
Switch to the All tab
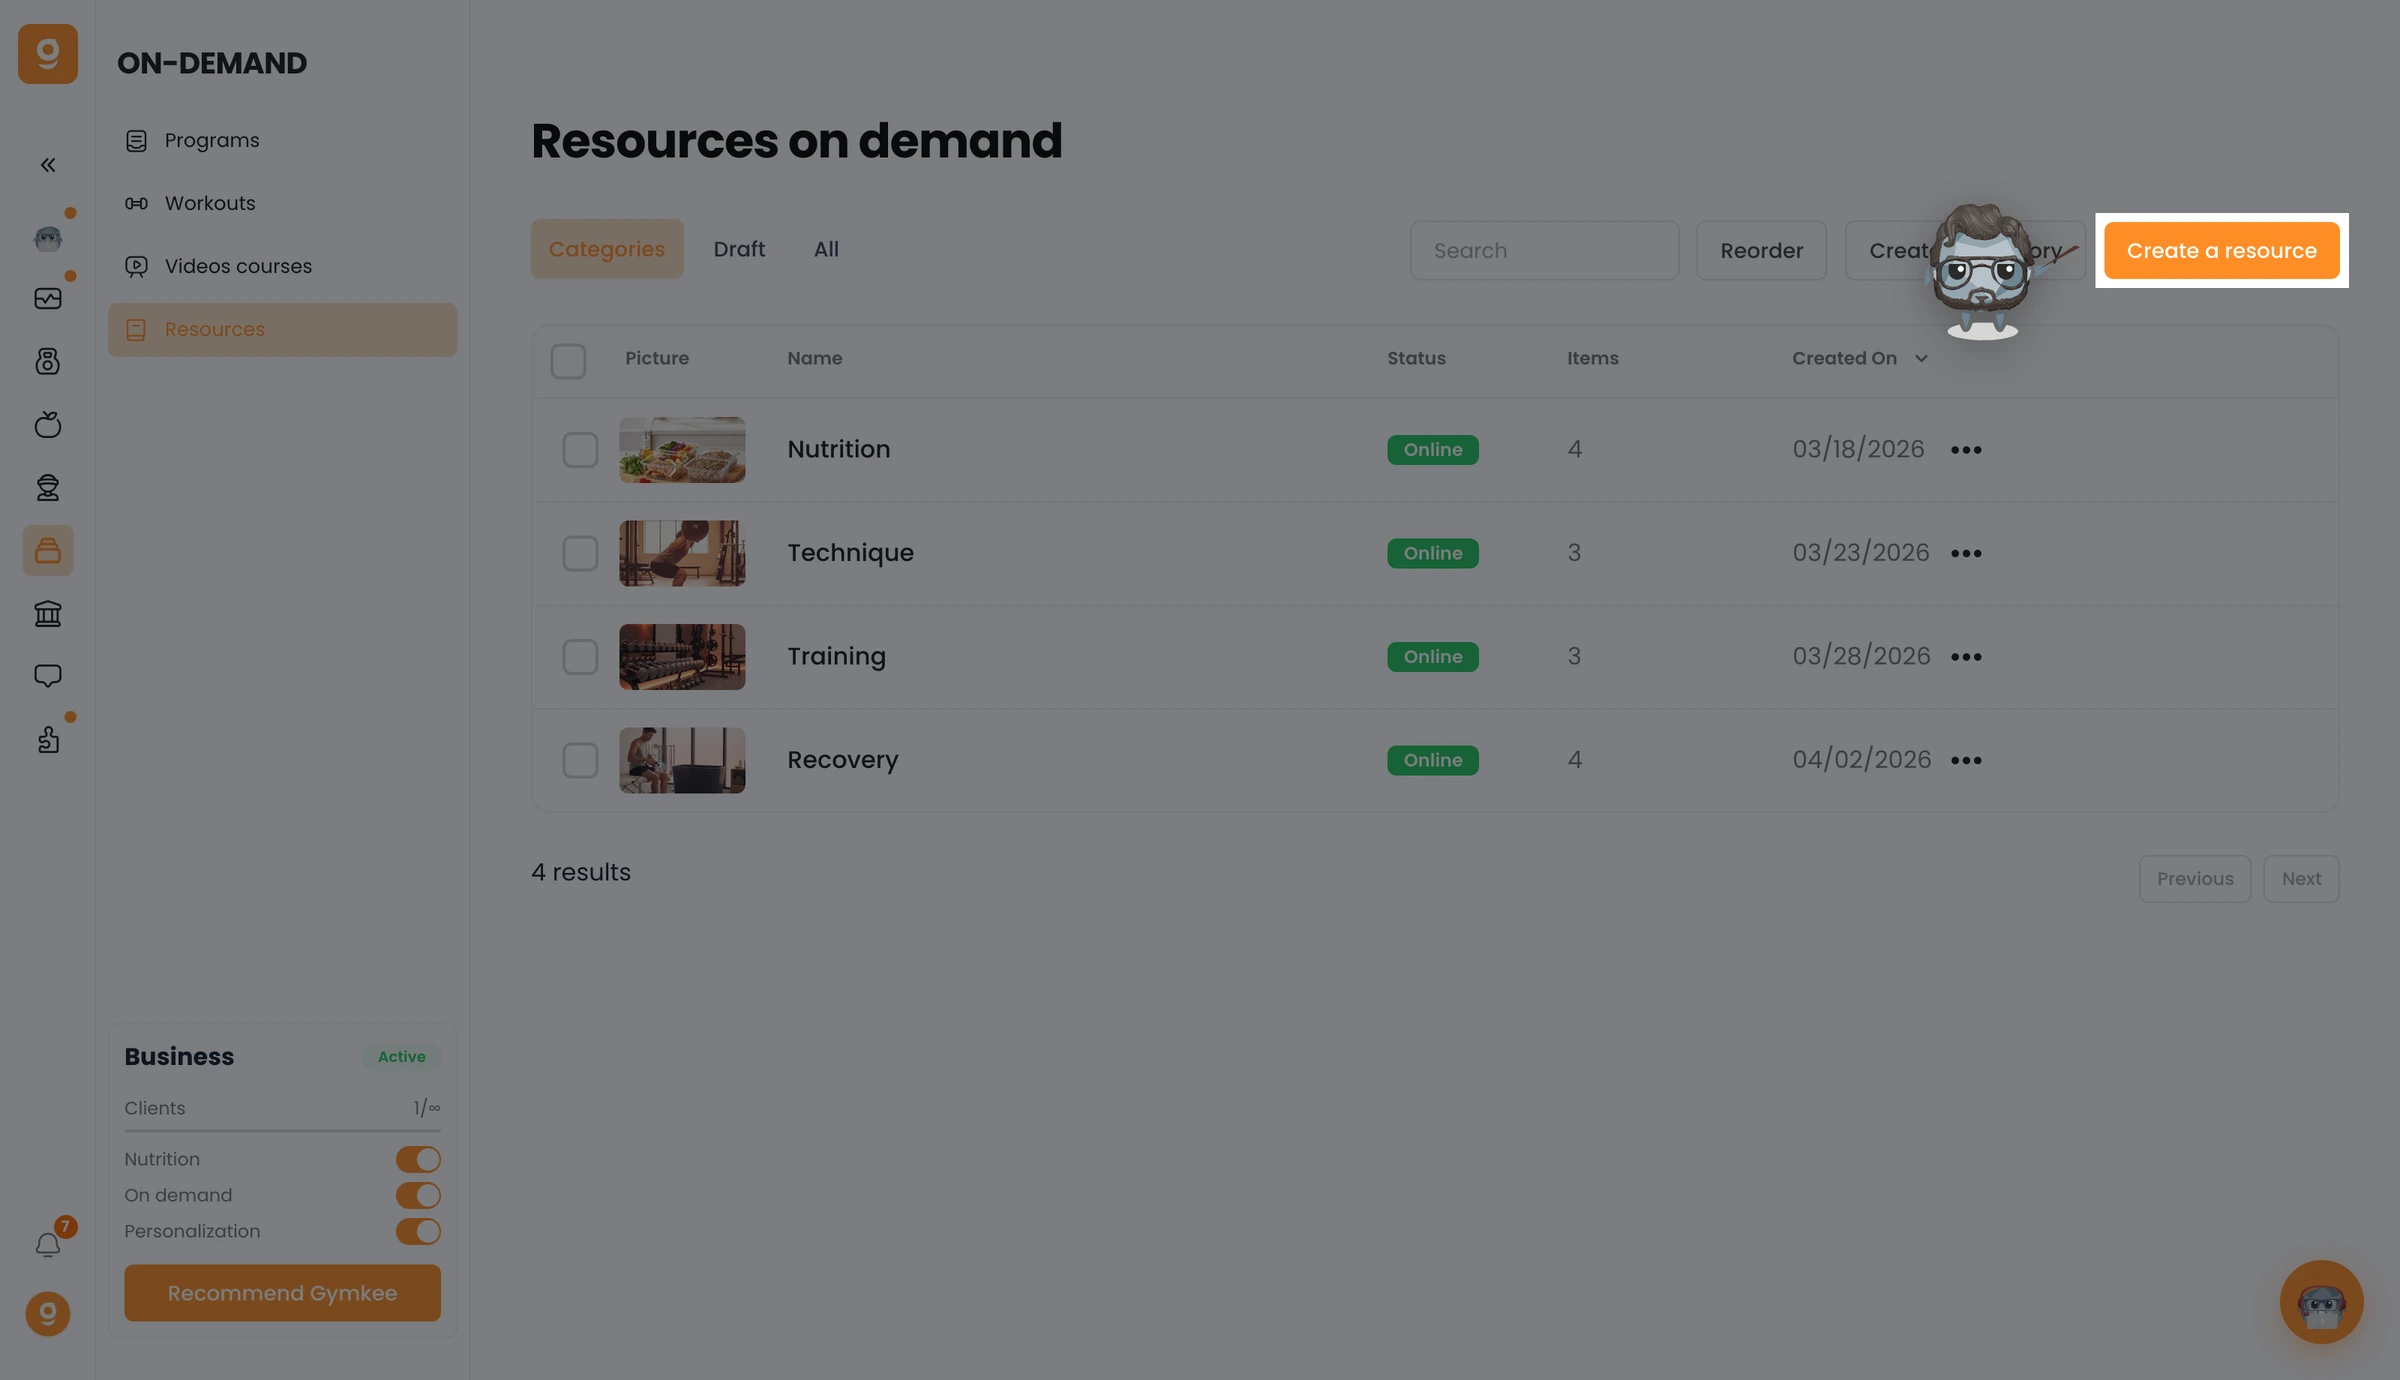pos(826,249)
